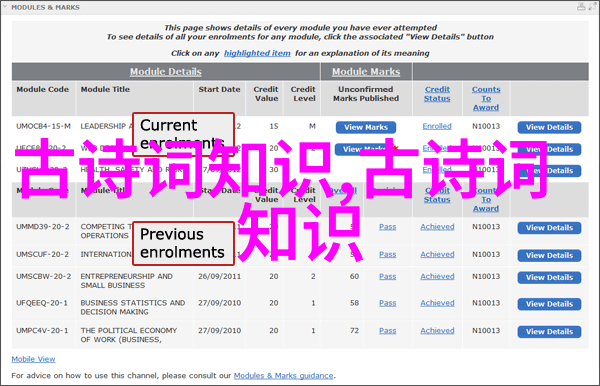The image size is (600, 386).
Task: Click the mark value 58
Action: pos(354,303)
